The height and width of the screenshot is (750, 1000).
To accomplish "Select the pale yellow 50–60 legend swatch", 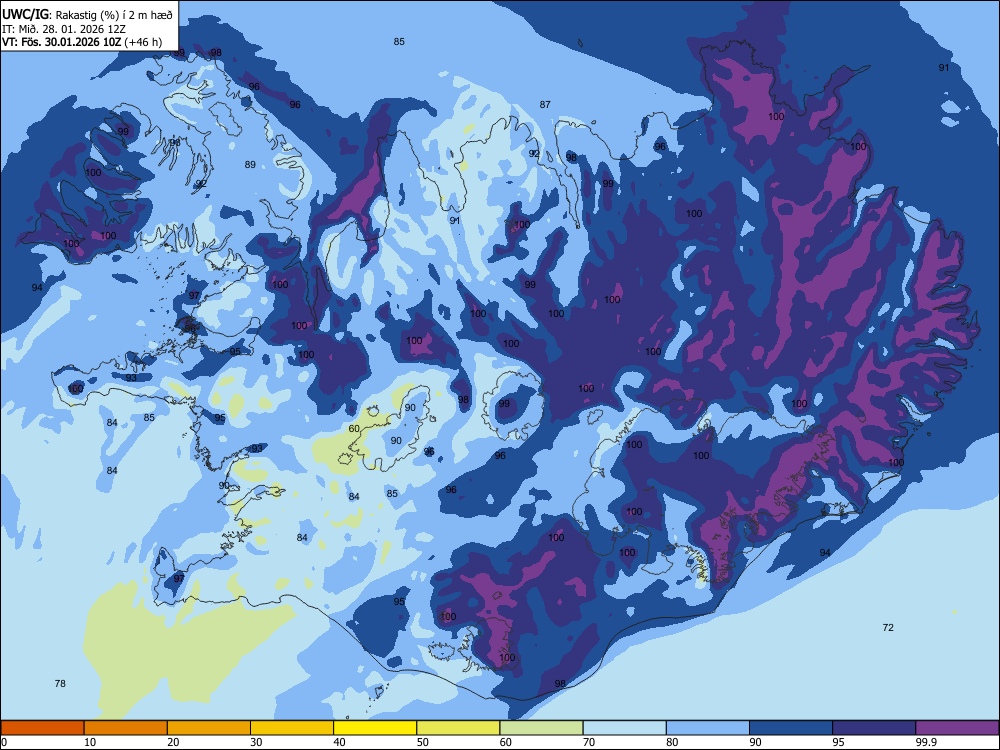I will 458,728.
